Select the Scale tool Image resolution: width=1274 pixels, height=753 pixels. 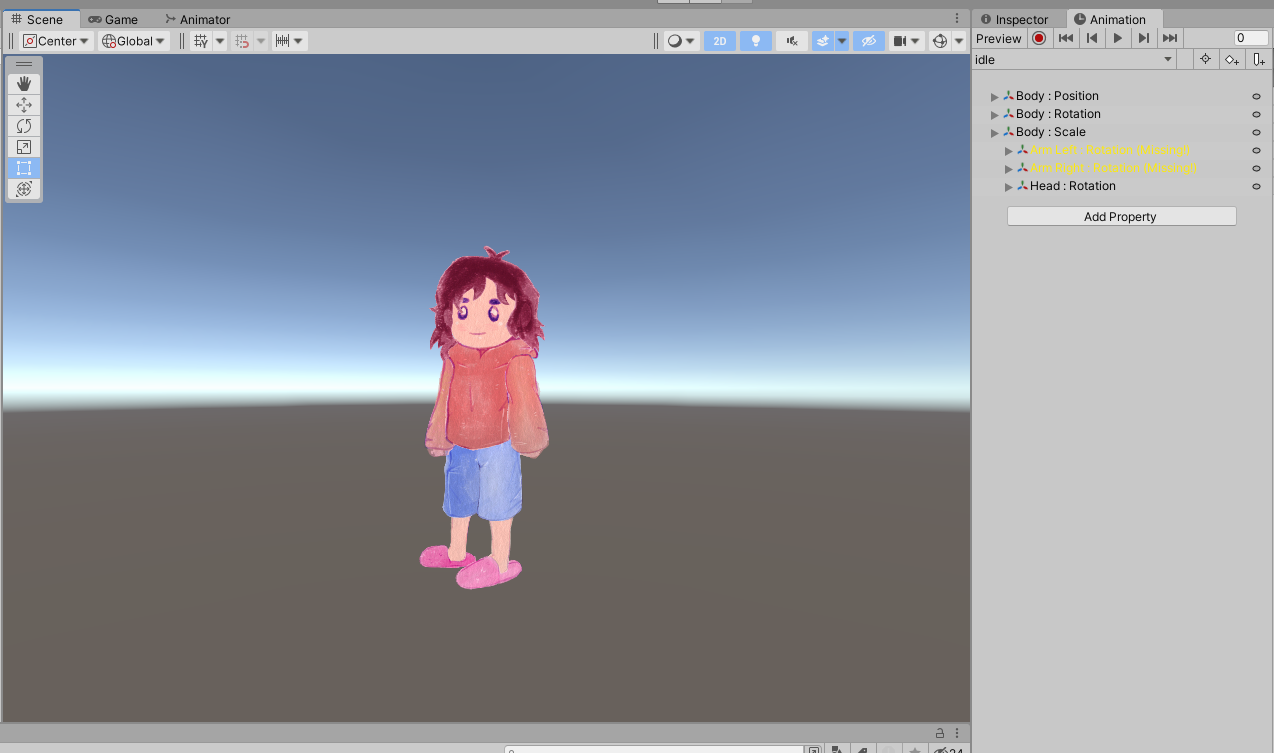click(23, 146)
